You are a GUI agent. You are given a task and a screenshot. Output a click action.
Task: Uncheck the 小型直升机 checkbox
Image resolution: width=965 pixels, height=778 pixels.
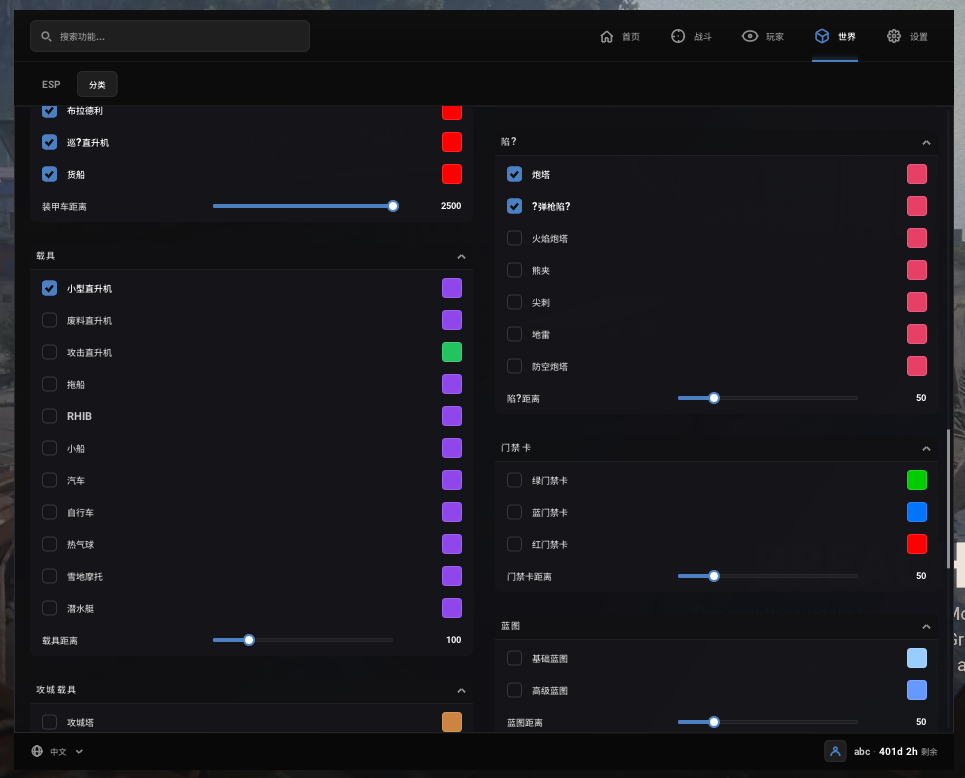click(x=49, y=288)
